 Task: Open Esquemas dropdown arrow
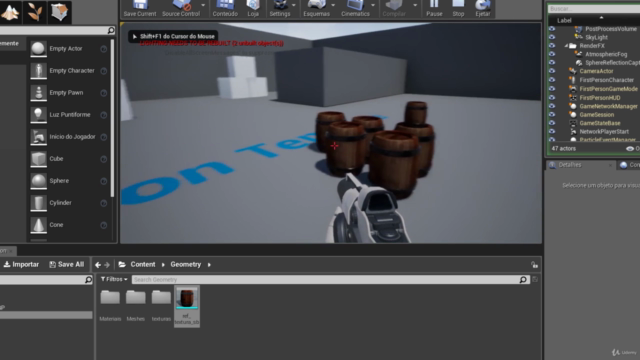point(333,5)
